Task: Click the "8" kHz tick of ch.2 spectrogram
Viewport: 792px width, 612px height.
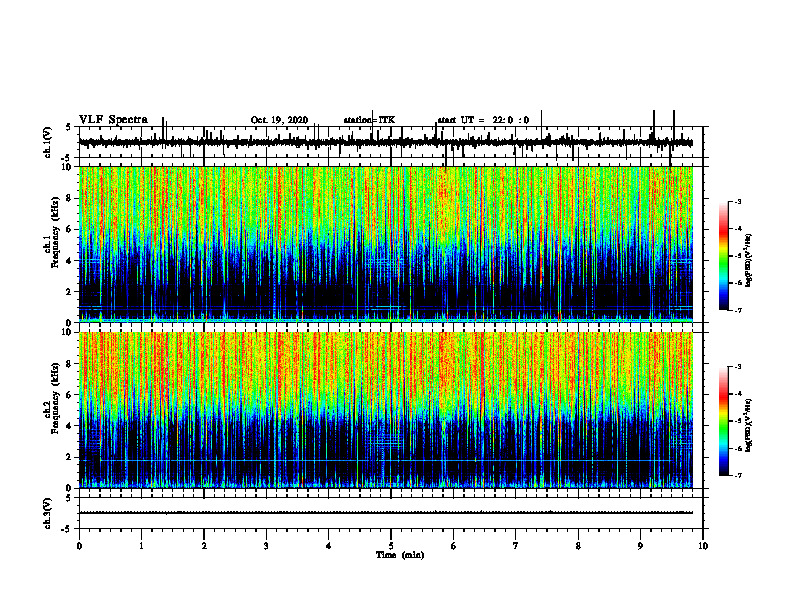Action: (70, 364)
